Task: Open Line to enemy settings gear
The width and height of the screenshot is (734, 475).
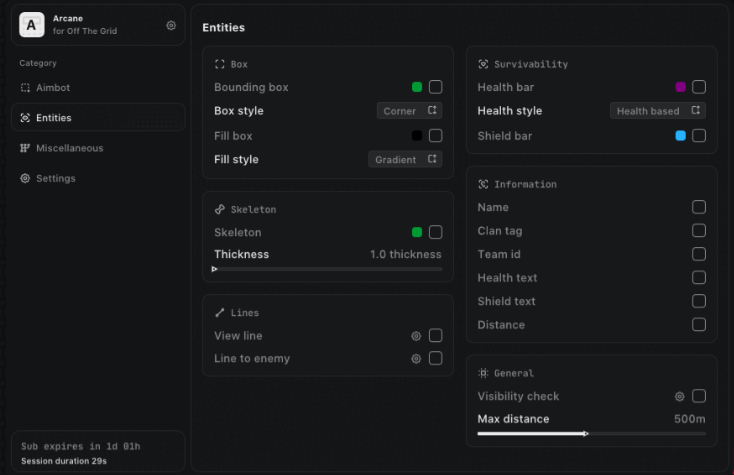Action: (416, 358)
